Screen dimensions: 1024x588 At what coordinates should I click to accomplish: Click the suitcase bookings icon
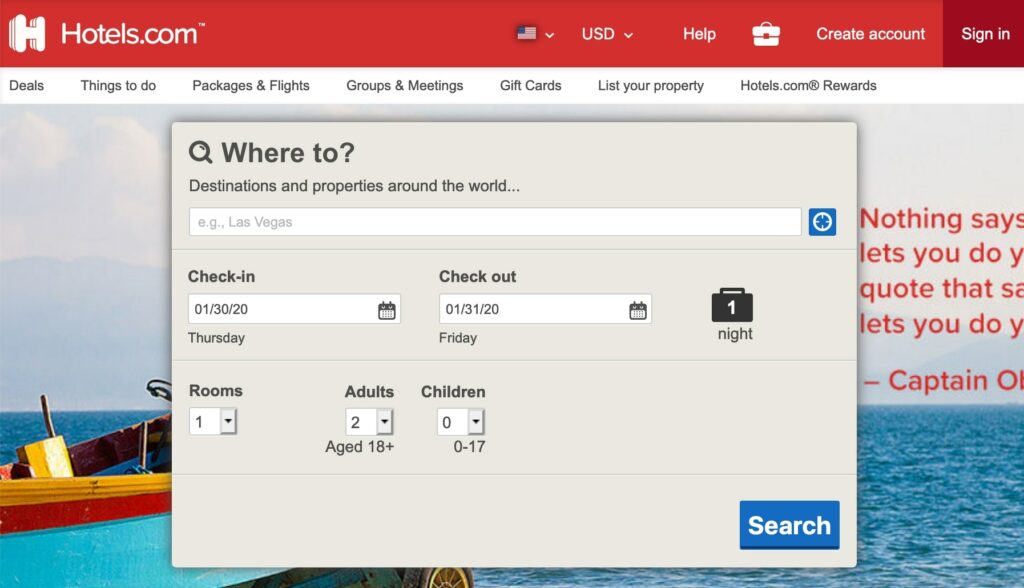[766, 34]
